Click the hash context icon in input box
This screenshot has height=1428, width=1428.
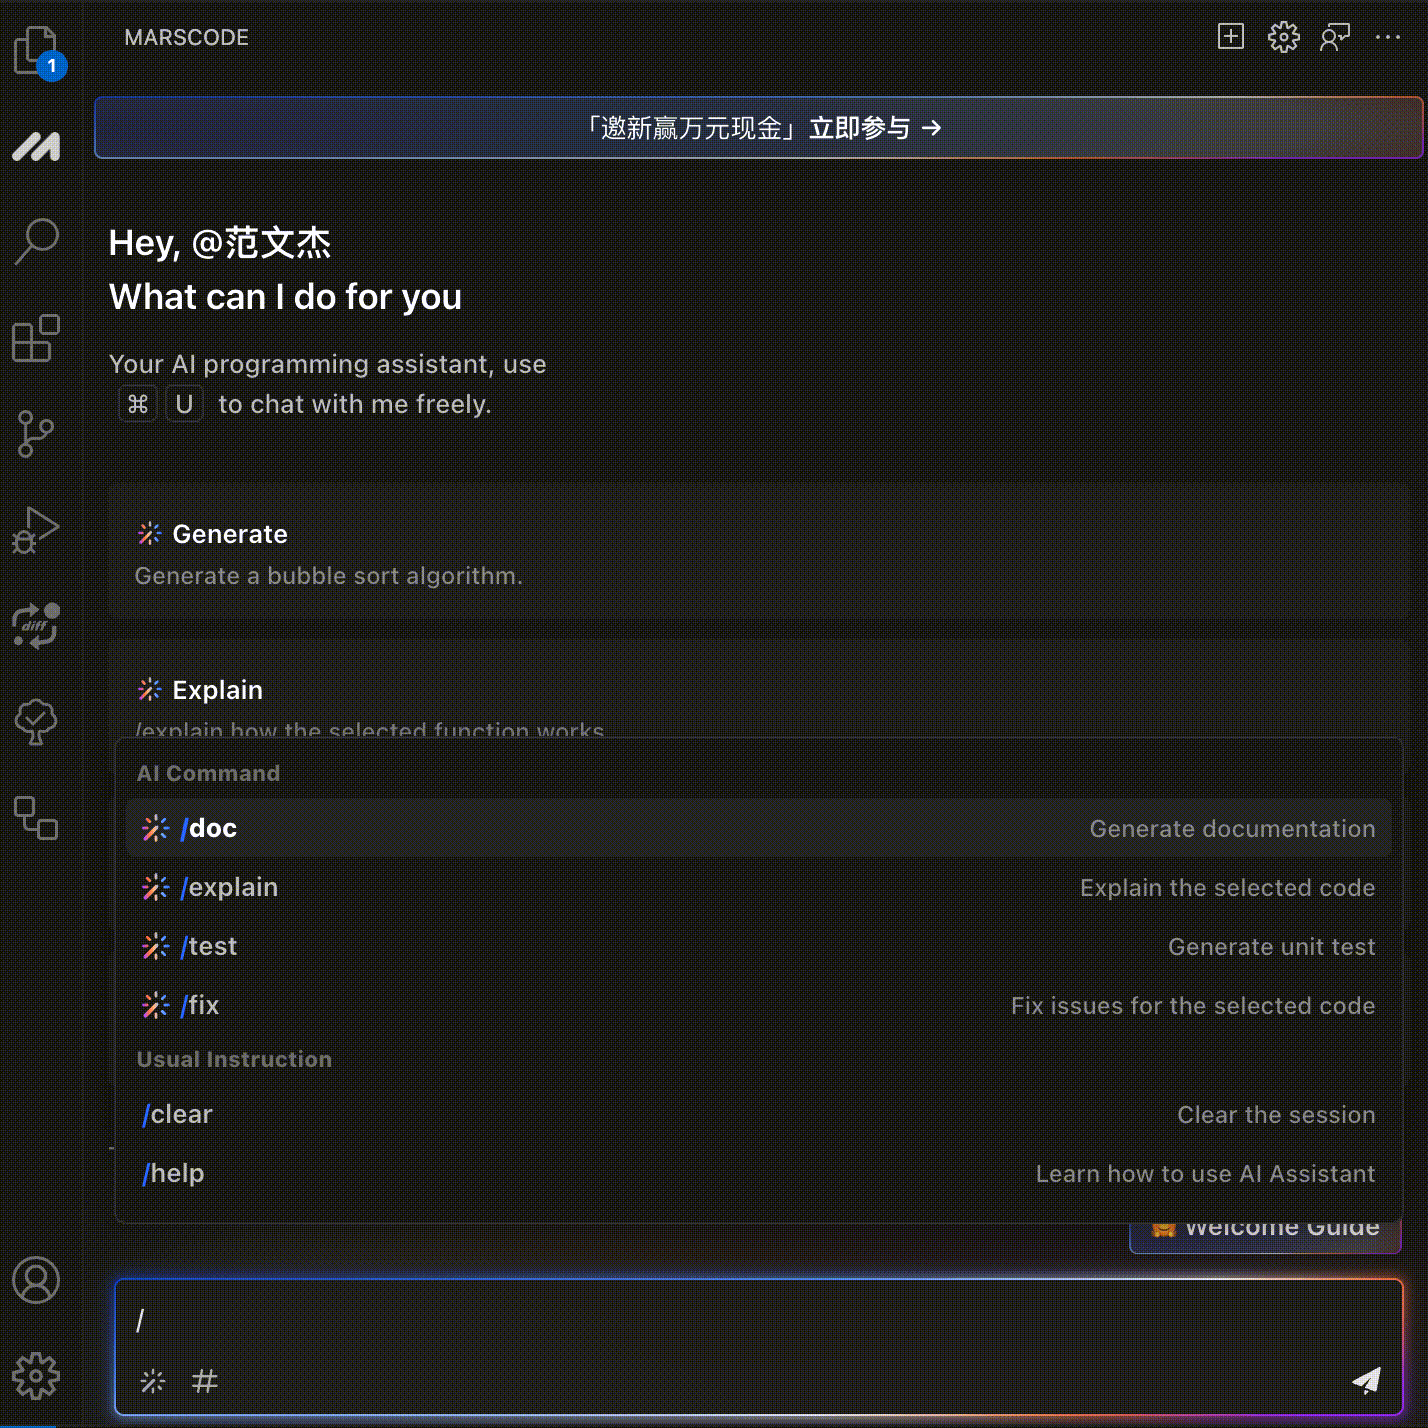(205, 1381)
